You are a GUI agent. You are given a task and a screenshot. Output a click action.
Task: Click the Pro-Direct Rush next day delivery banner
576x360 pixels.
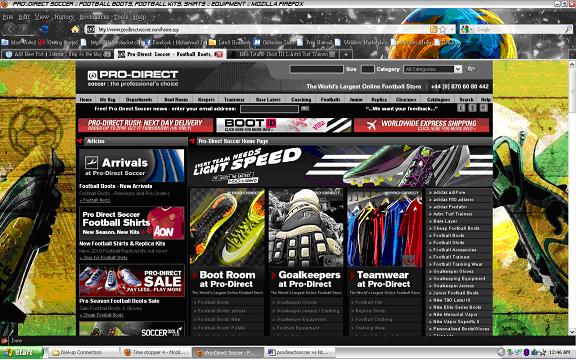click(145, 125)
